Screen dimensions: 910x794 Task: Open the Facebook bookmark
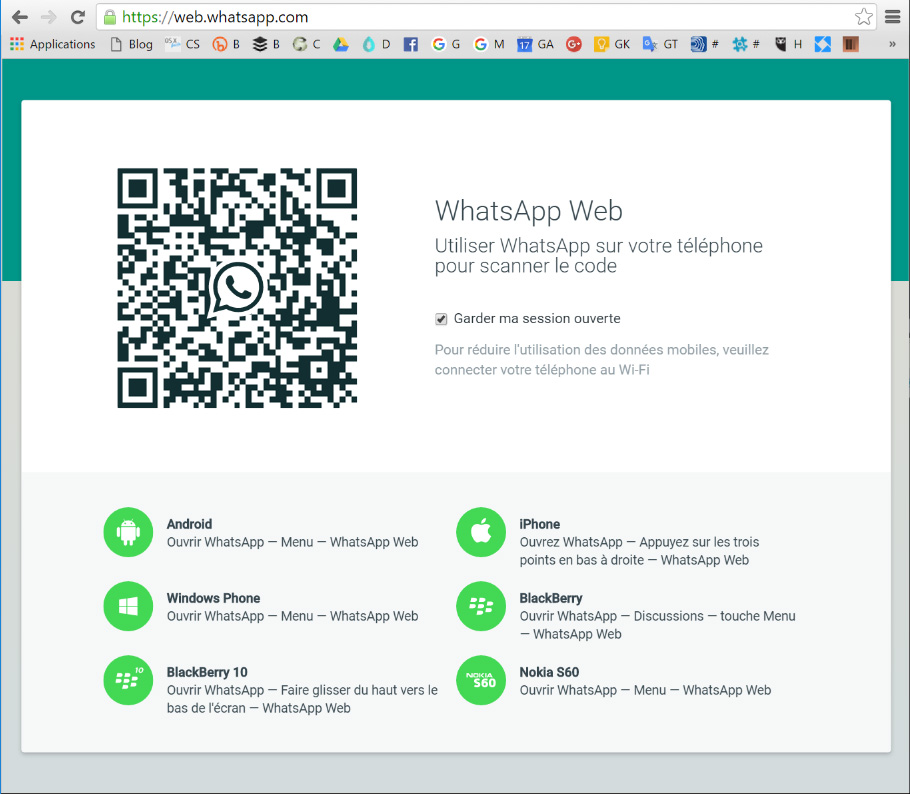(x=410, y=44)
